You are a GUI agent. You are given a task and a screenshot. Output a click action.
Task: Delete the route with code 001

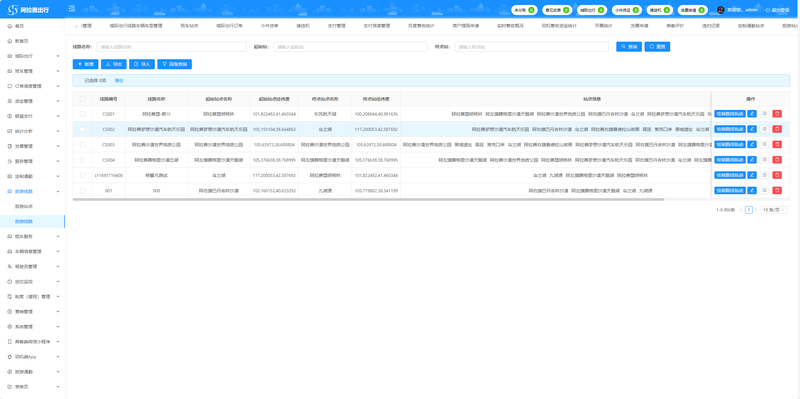pyautogui.click(x=777, y=191)
